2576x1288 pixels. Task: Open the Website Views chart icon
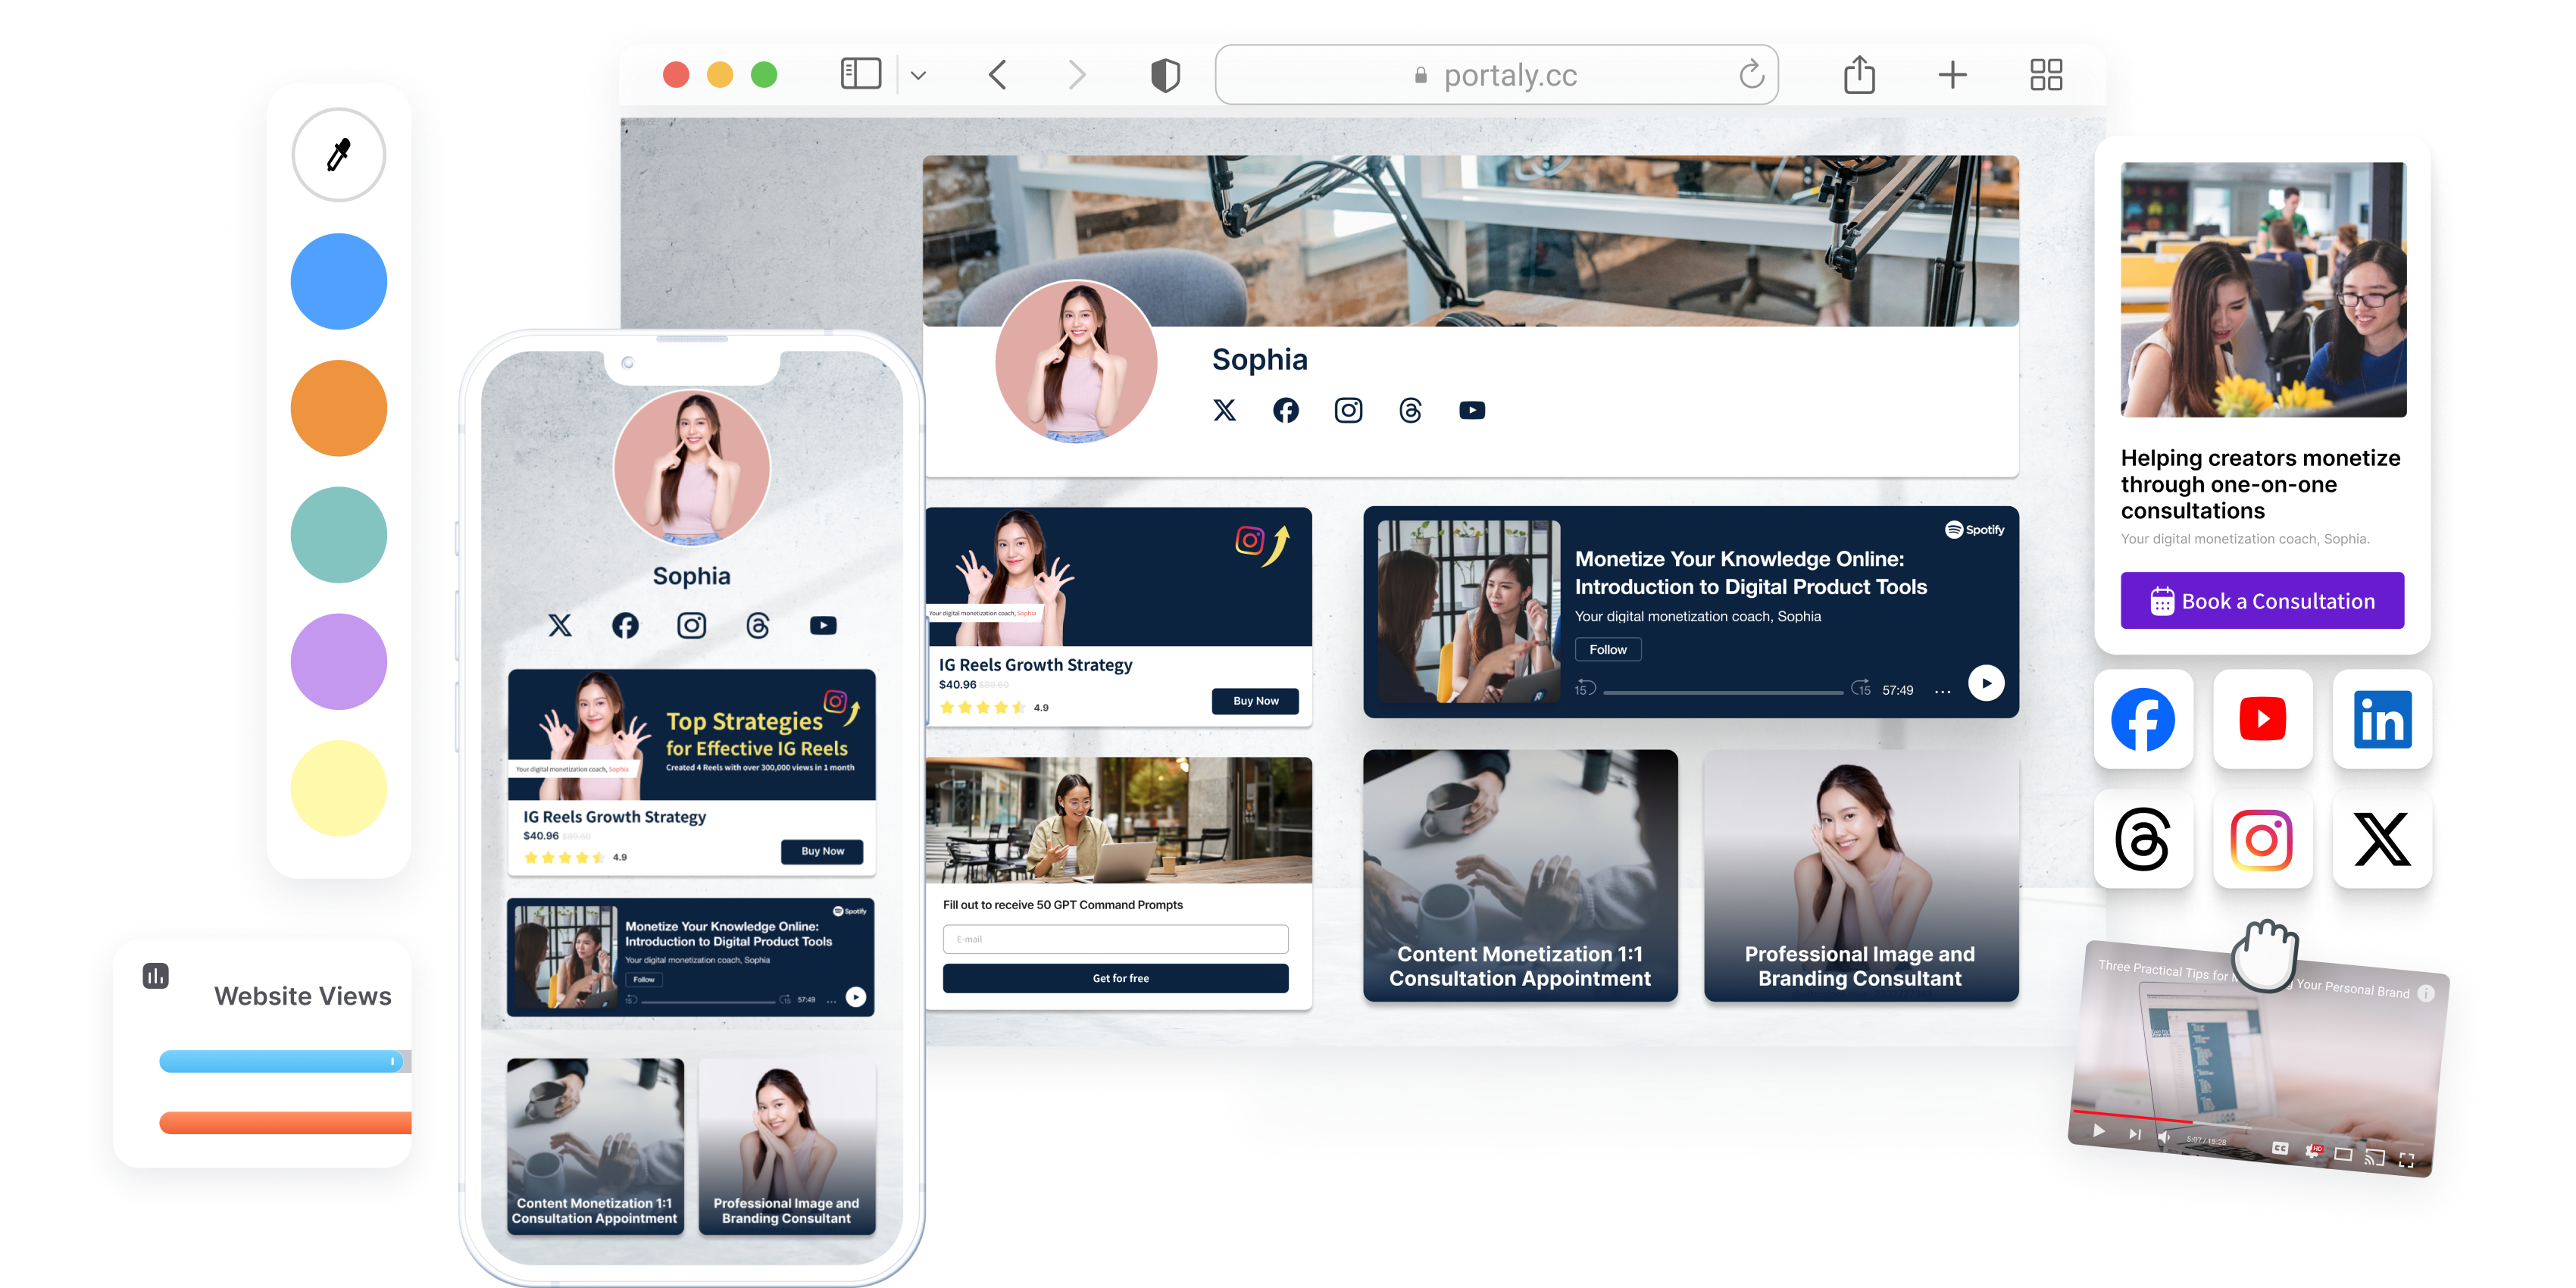[x=156, y=976]
